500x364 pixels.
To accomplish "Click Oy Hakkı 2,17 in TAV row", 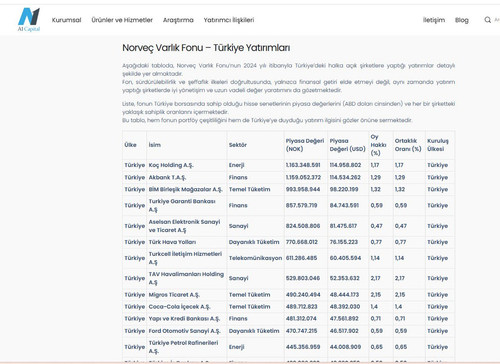I will pyautogui.click(x=375, y=278).
